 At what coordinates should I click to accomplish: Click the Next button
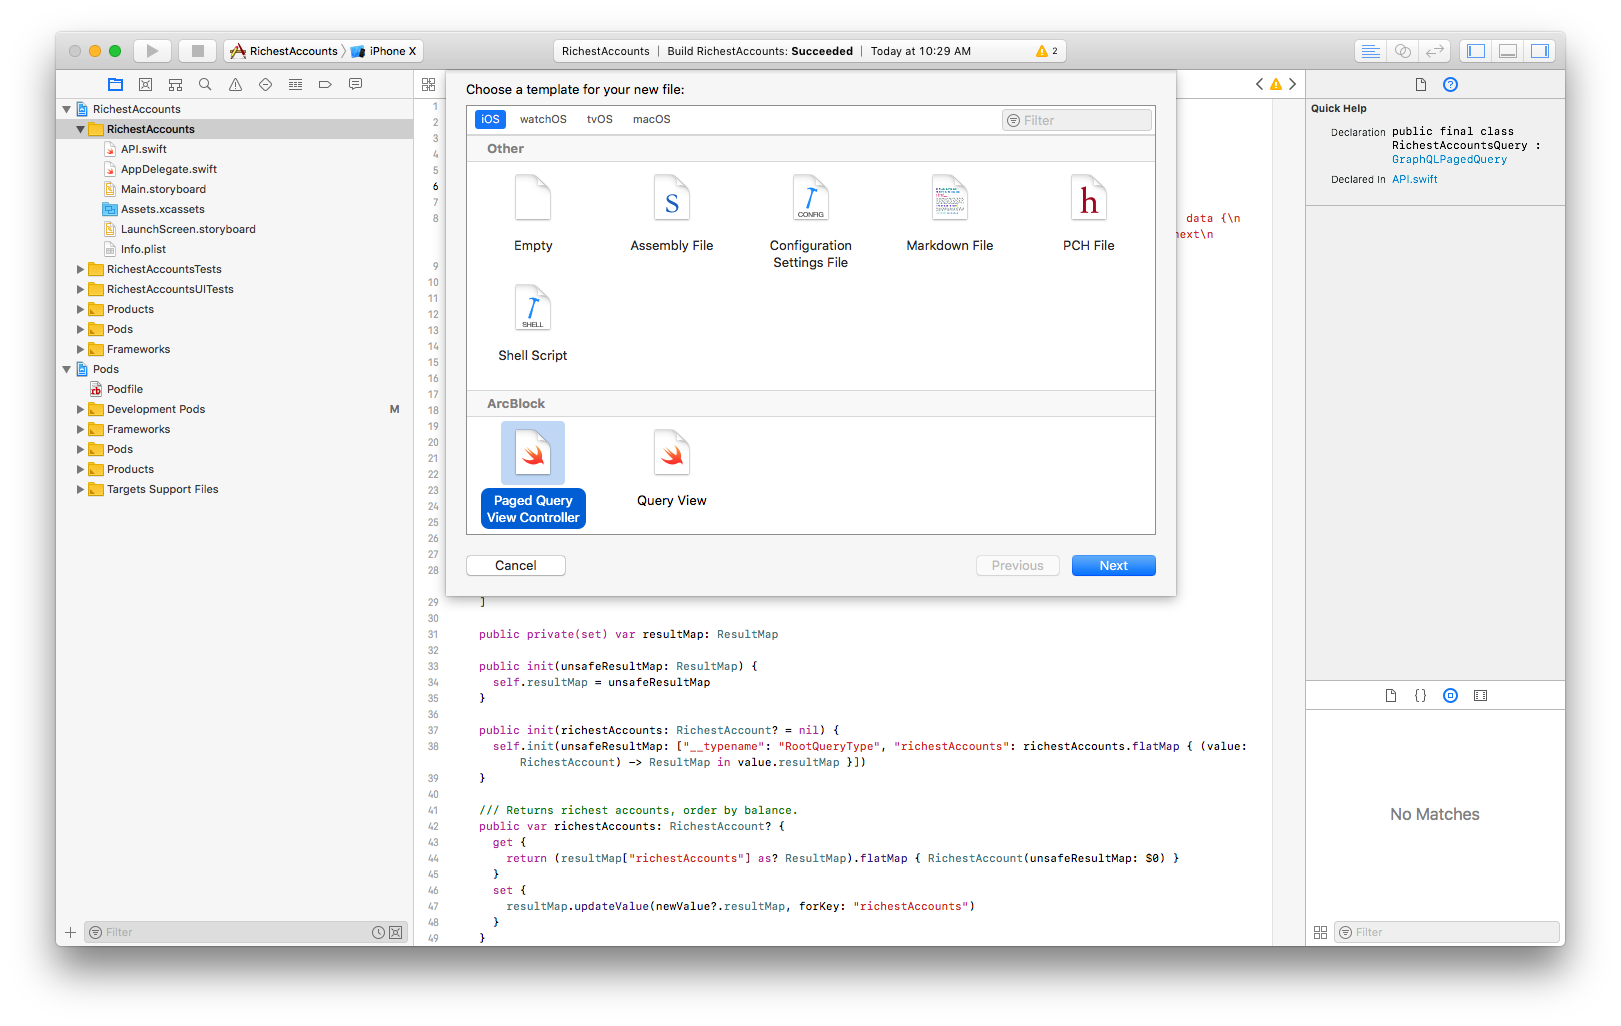(x=1114, y=566)
